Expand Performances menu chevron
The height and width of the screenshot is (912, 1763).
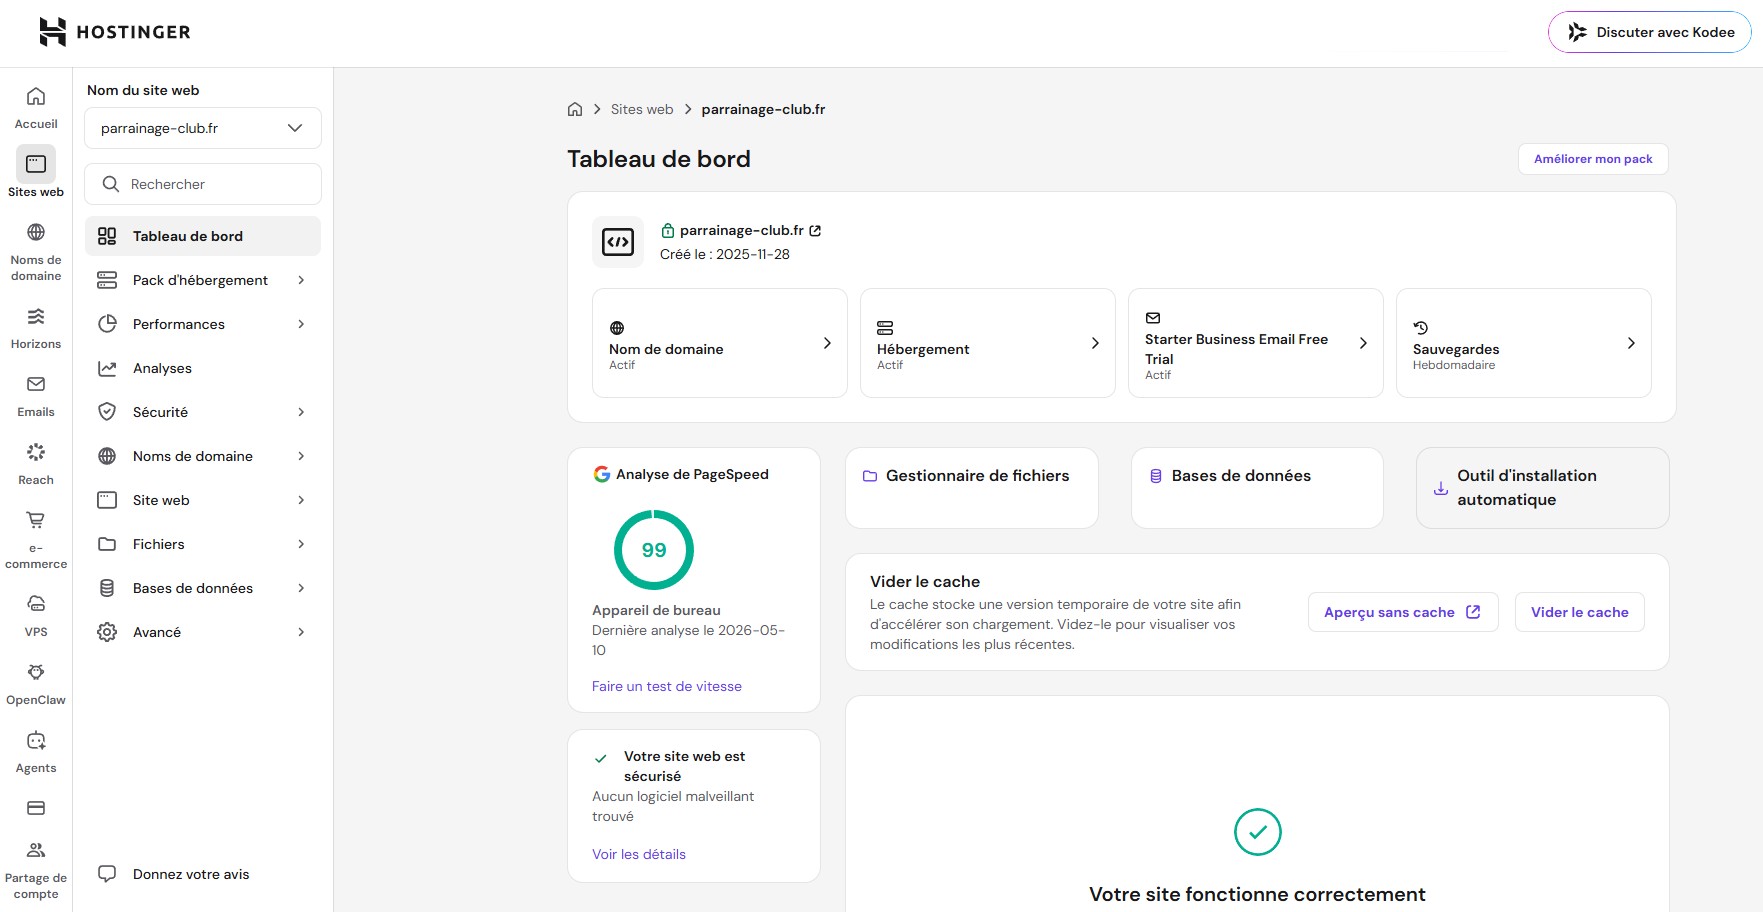(301, 324)
